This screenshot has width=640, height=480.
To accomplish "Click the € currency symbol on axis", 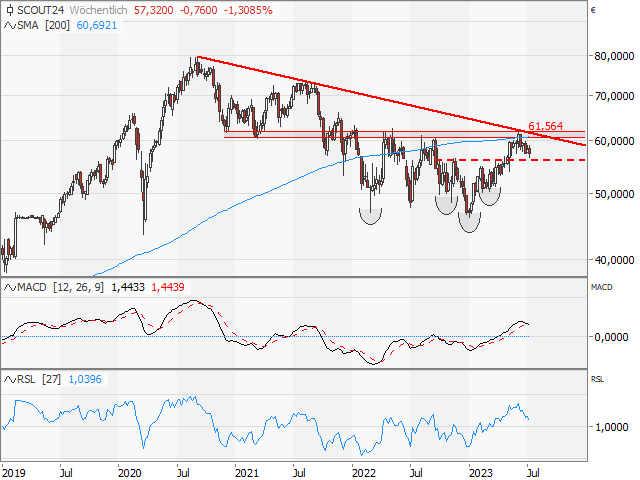I will (593, 10).
